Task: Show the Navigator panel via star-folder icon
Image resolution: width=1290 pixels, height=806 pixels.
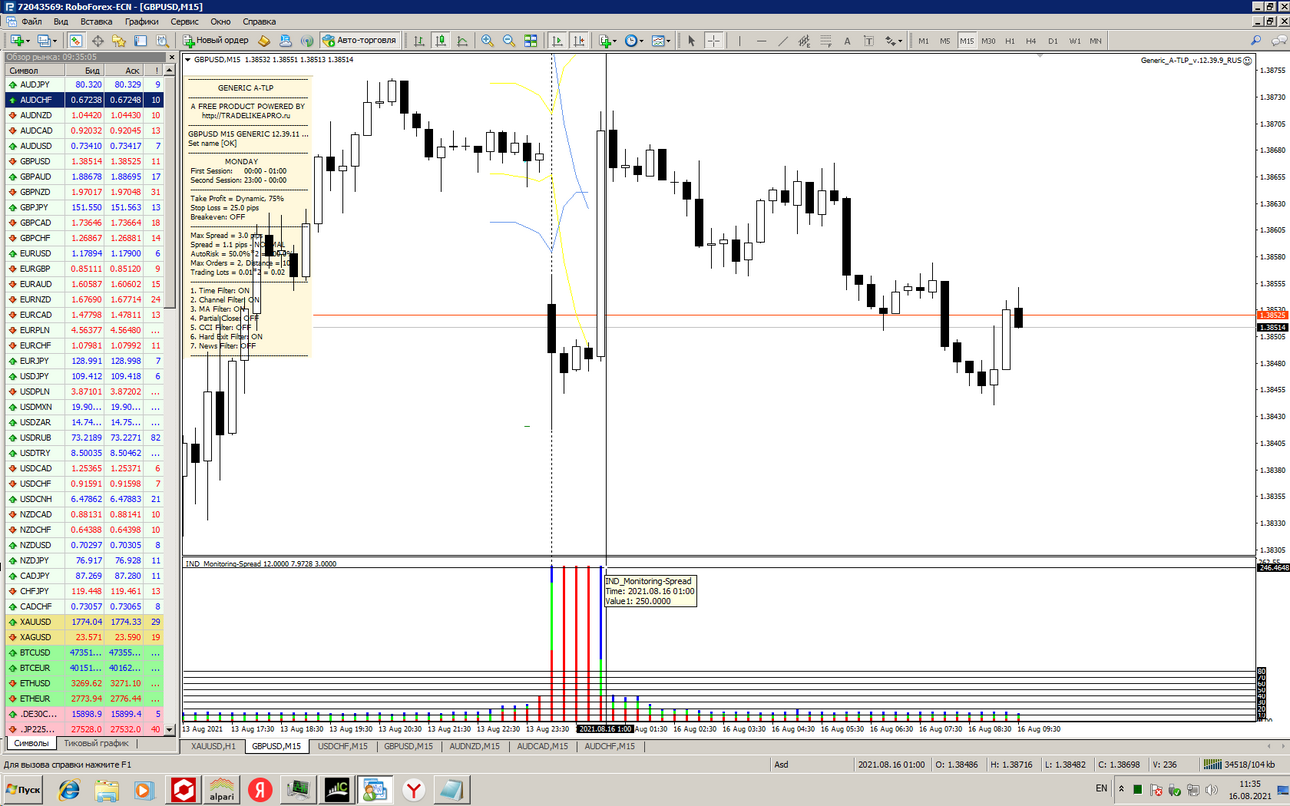Action: (x=119, y=41)
